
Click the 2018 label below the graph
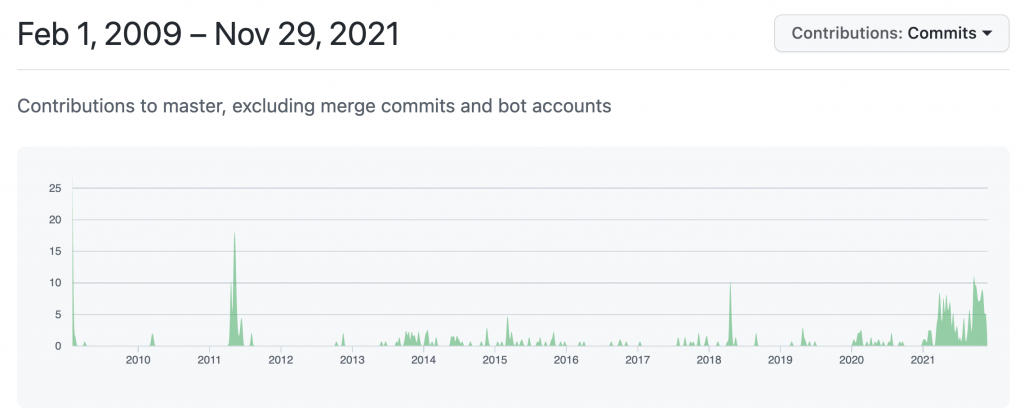tap(709, 360)
